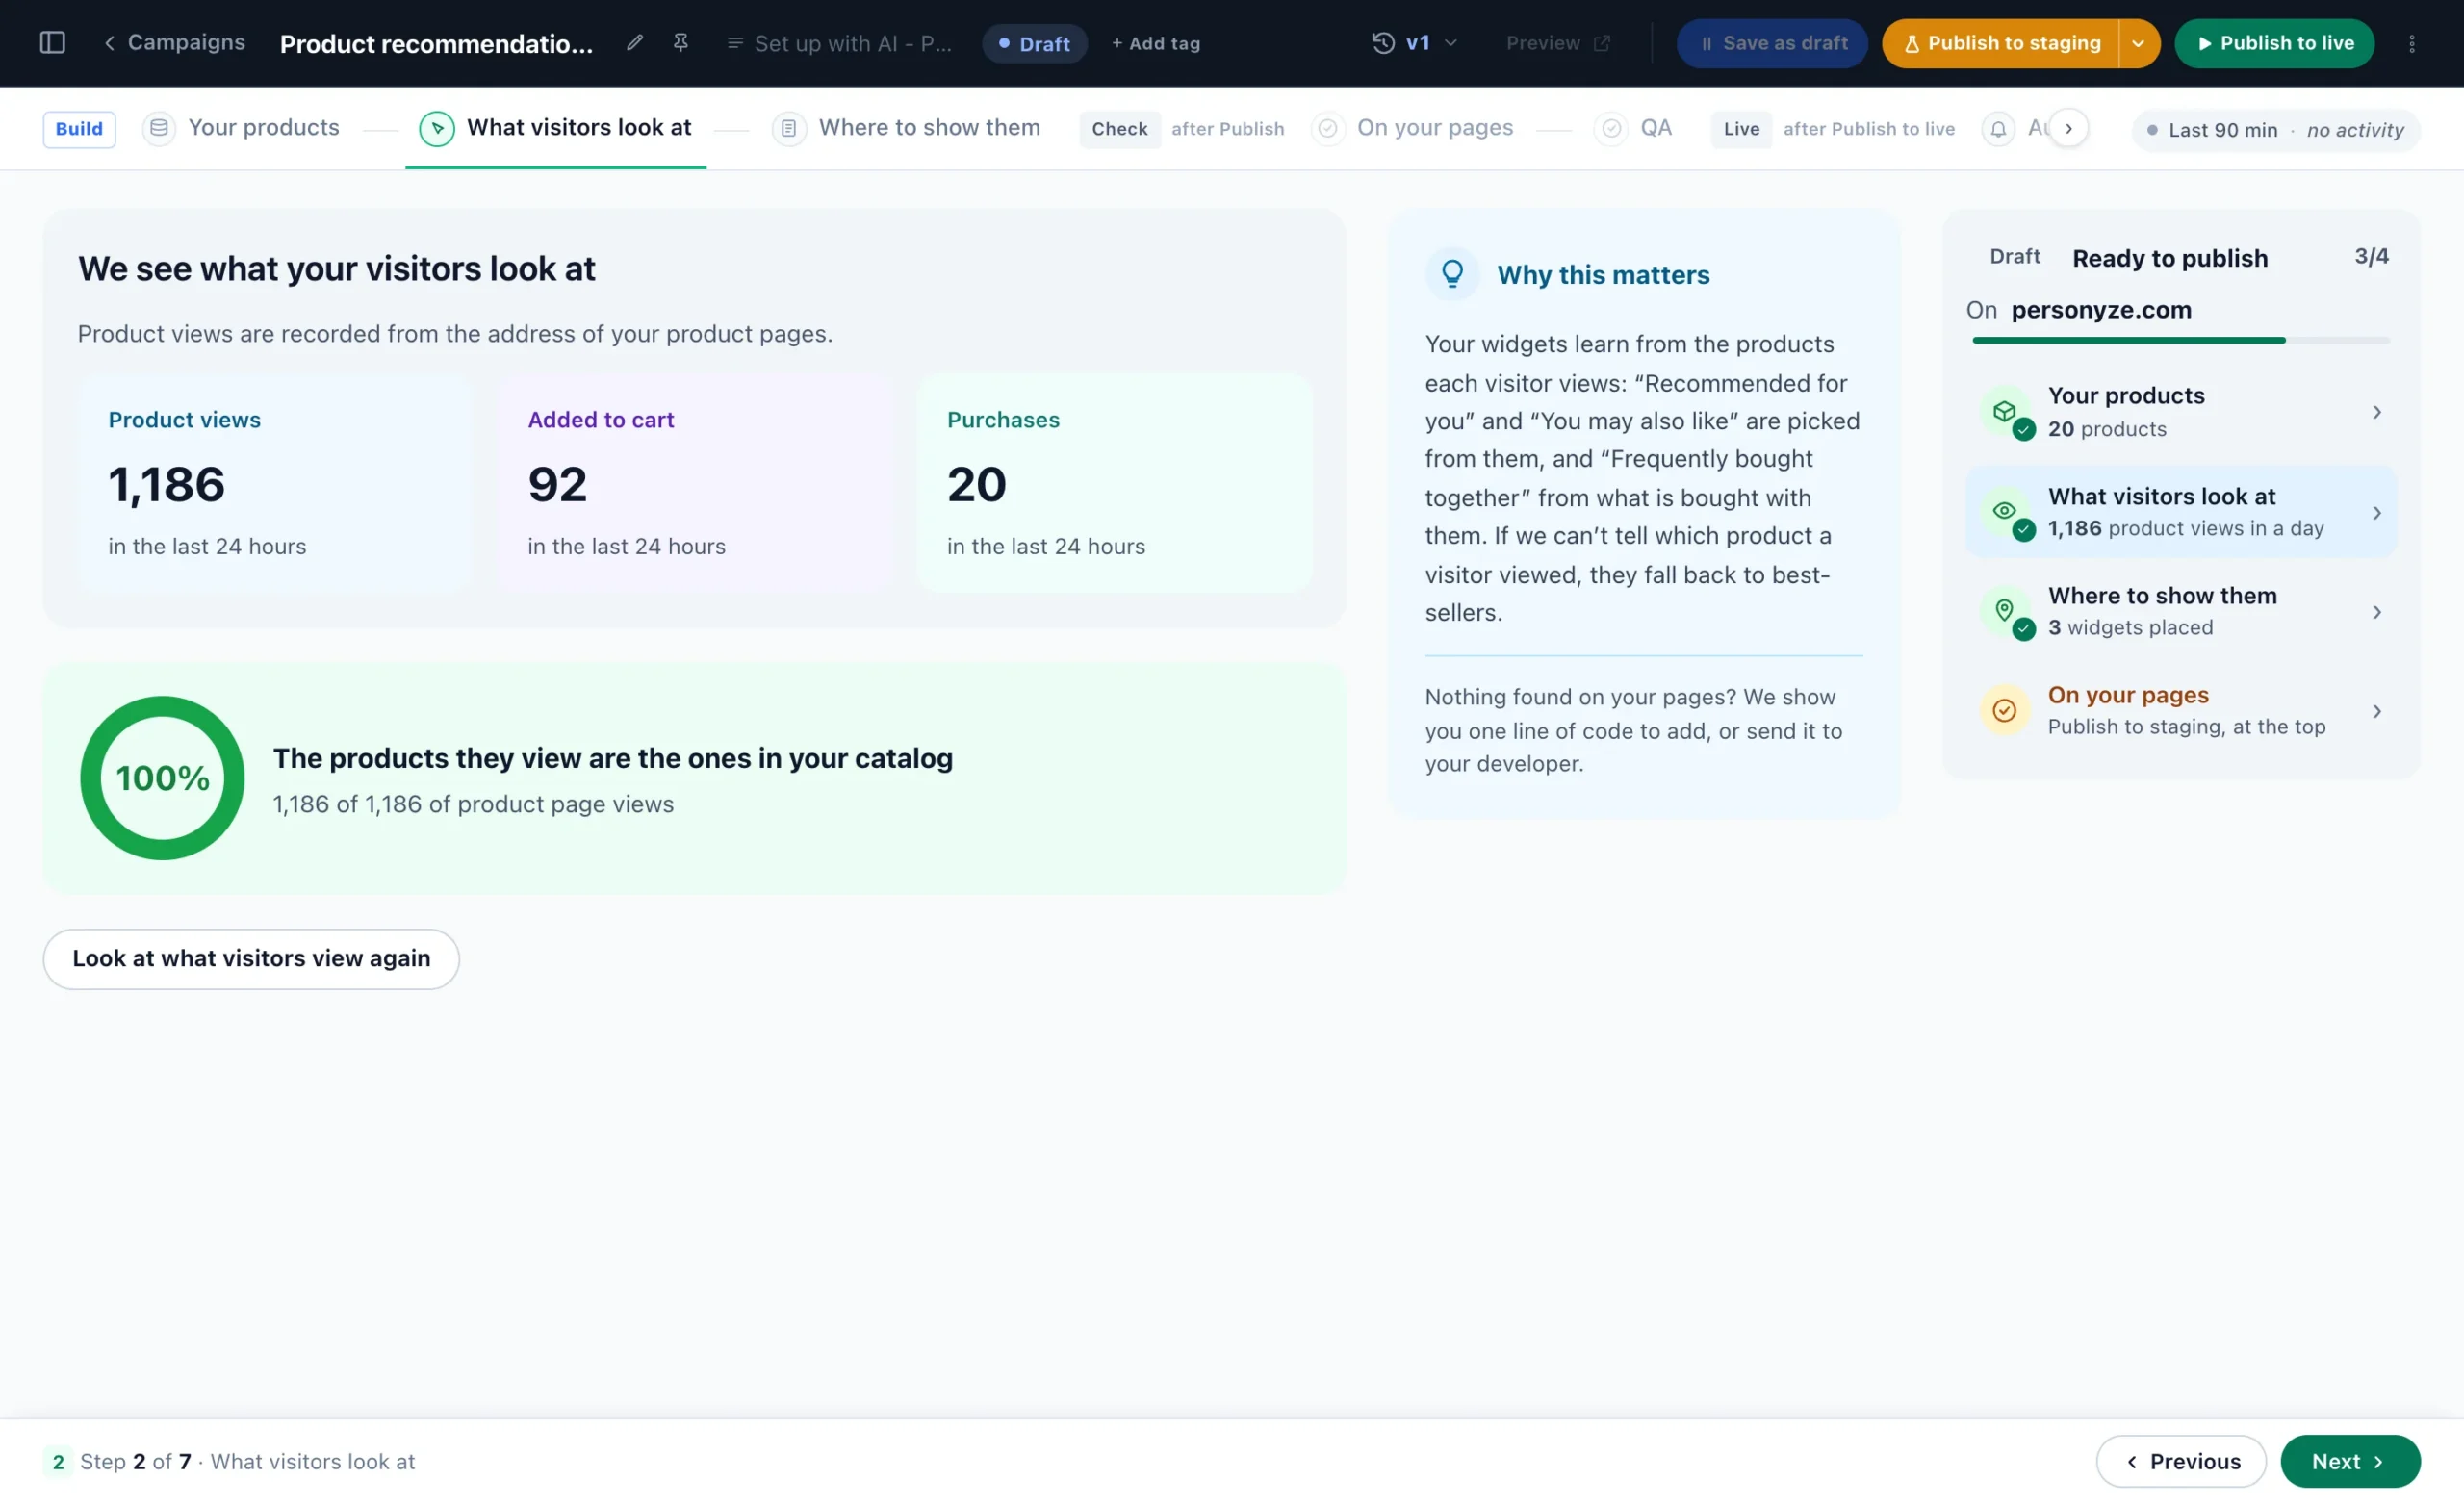Screen dimensions: 2464x1505
Task: Click the Next button
Action: click(2349, 1462)
